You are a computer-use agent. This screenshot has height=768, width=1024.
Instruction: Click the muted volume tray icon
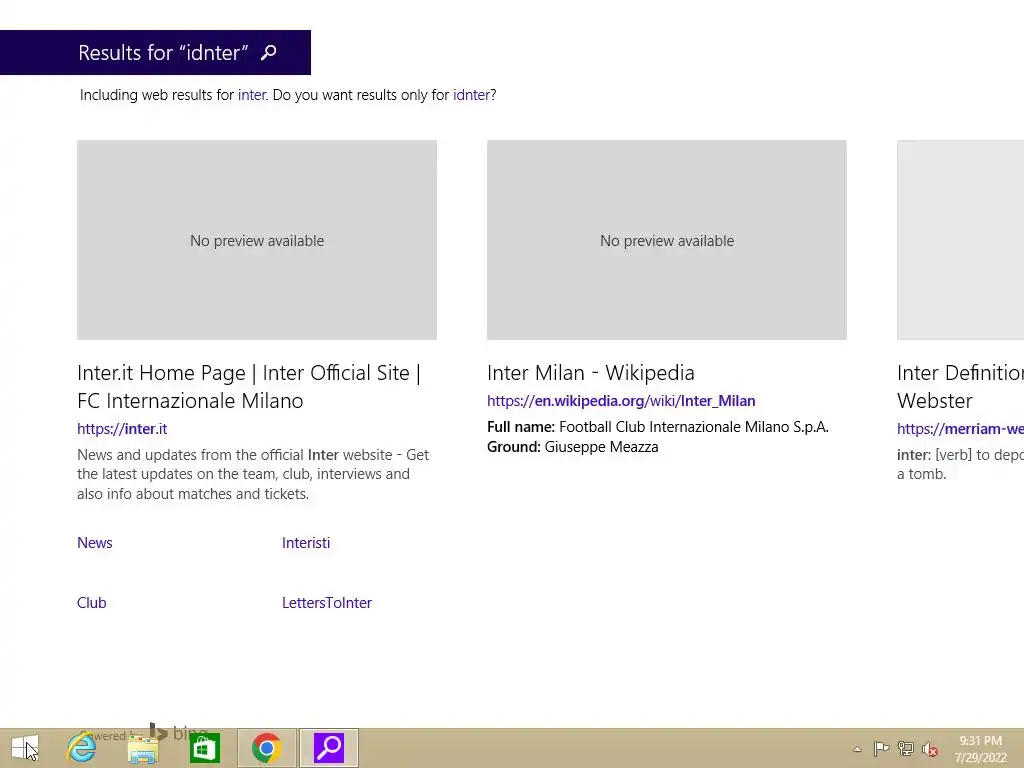pos(930,749)
